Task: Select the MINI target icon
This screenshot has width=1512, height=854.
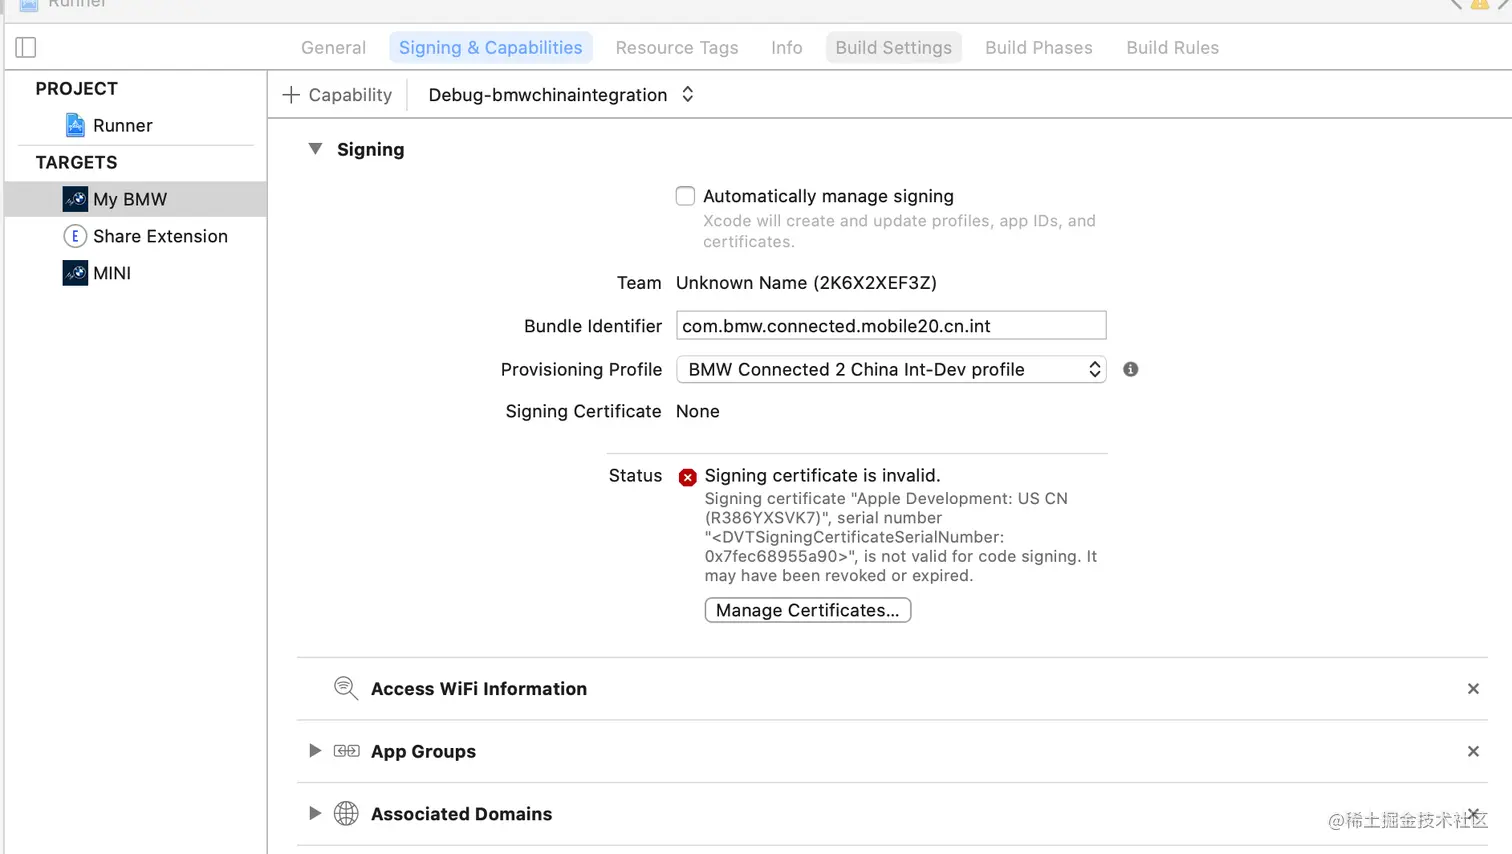Action: [75, 273]
